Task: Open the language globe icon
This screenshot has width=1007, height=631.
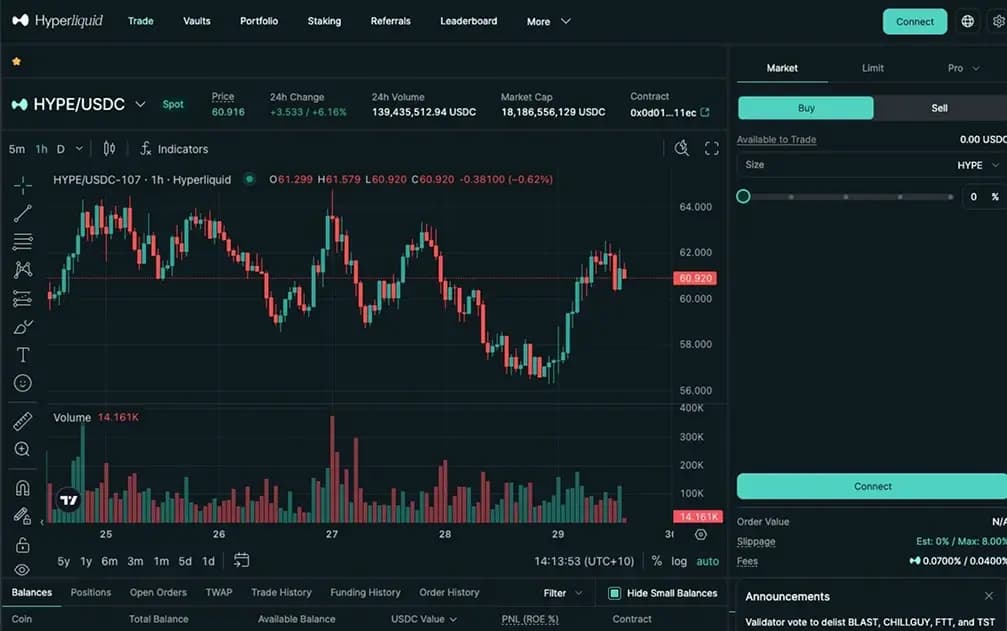Action: click(x=967, y=21)
